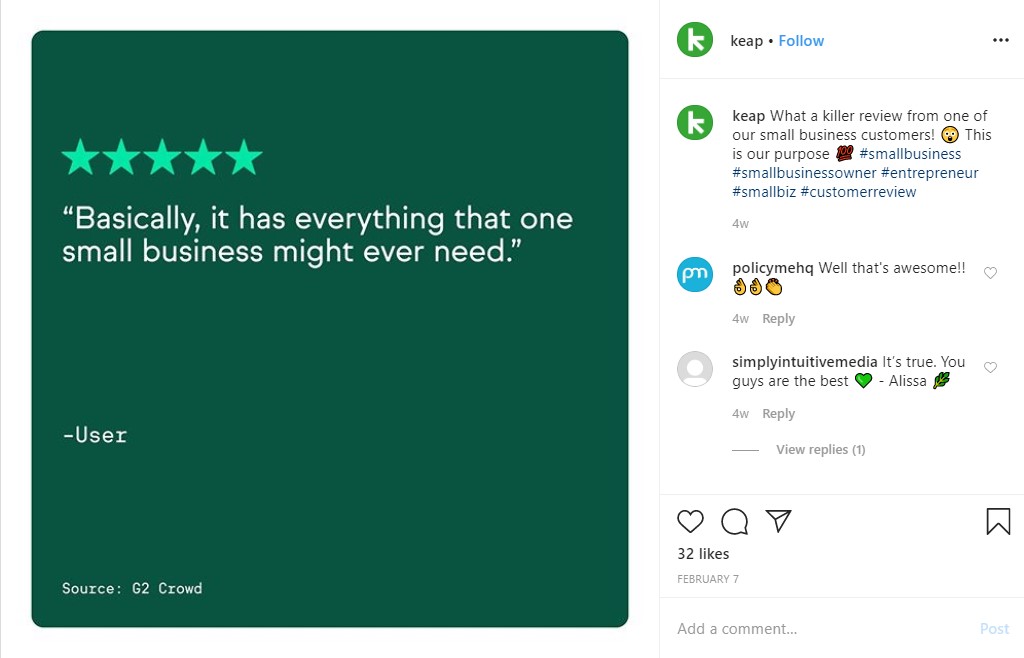Open the #smallbusinessowner hashtag

(804, 173)
